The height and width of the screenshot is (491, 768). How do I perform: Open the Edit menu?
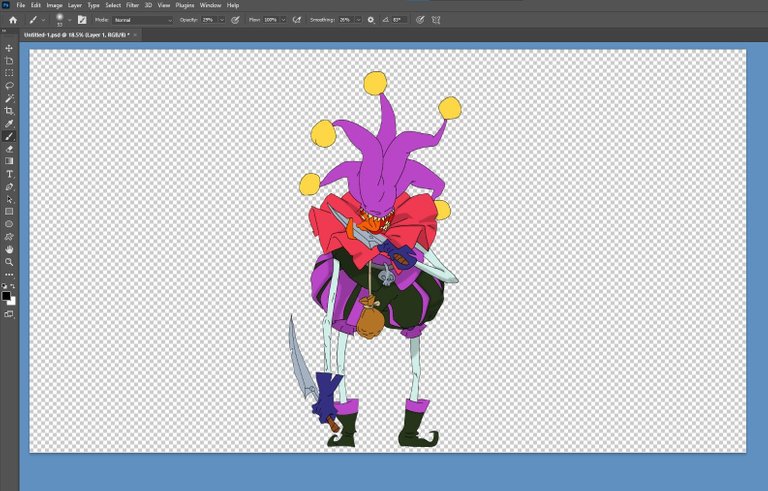[x=36, y=5]
